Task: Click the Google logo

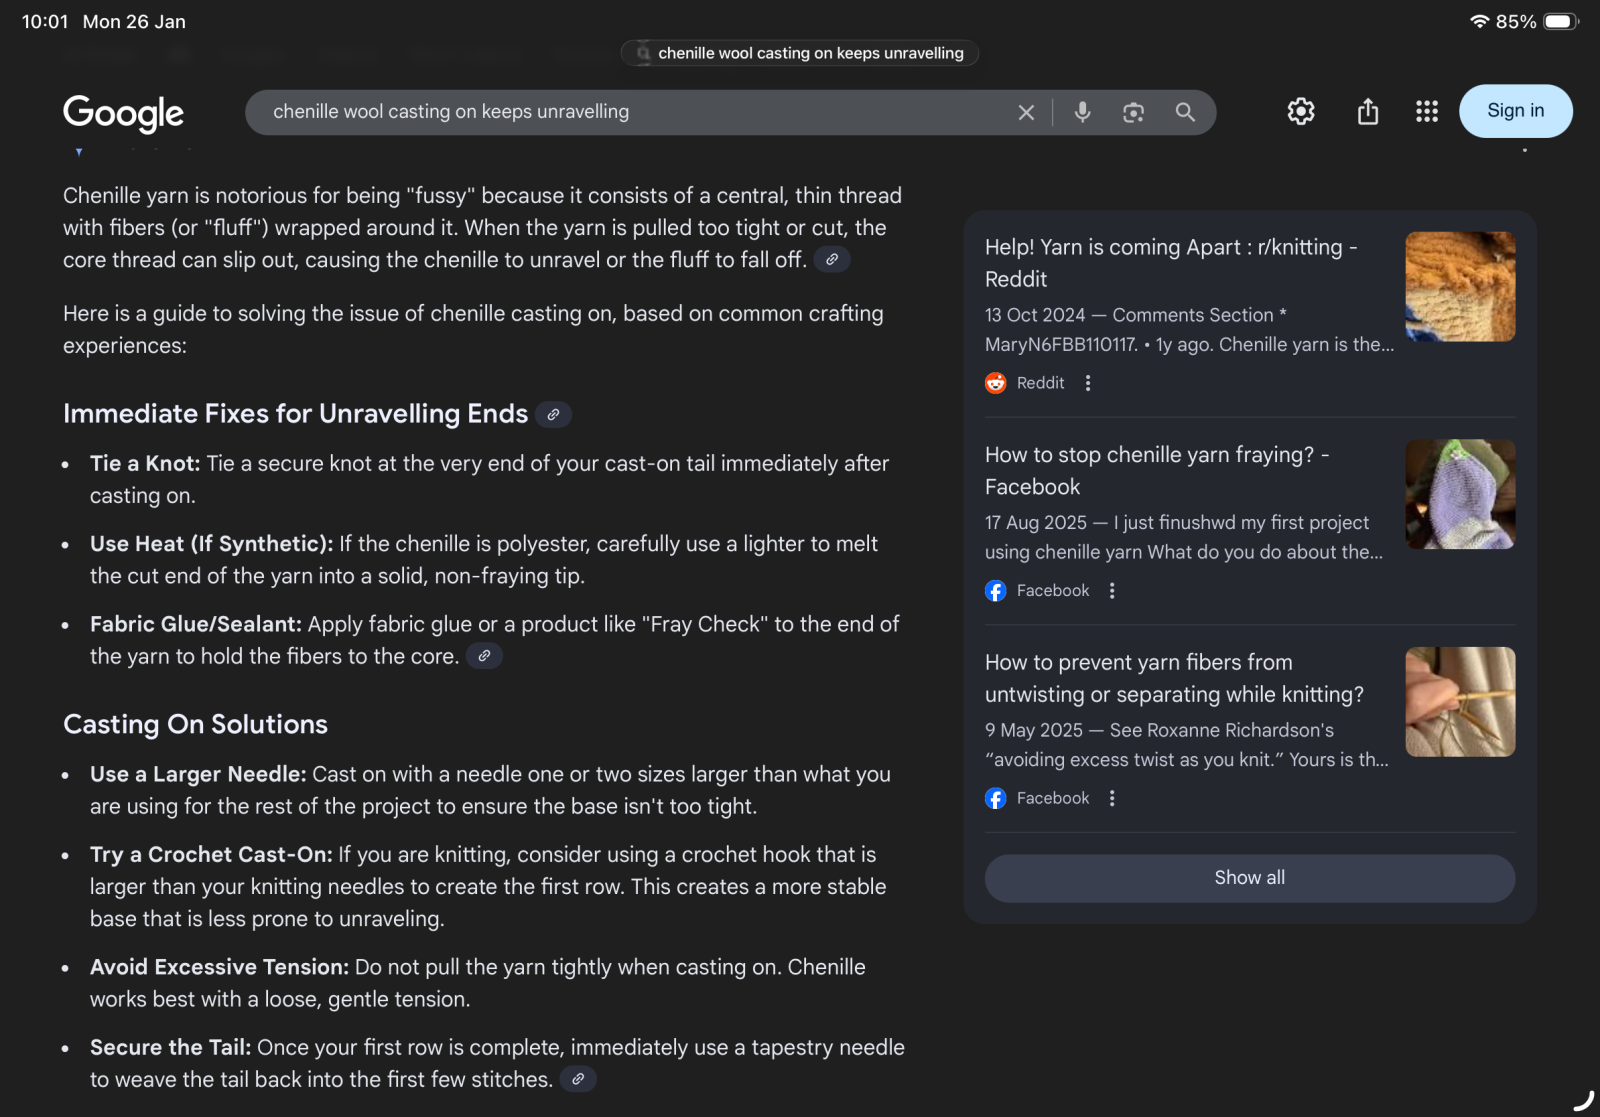Action: coord(123,112)
